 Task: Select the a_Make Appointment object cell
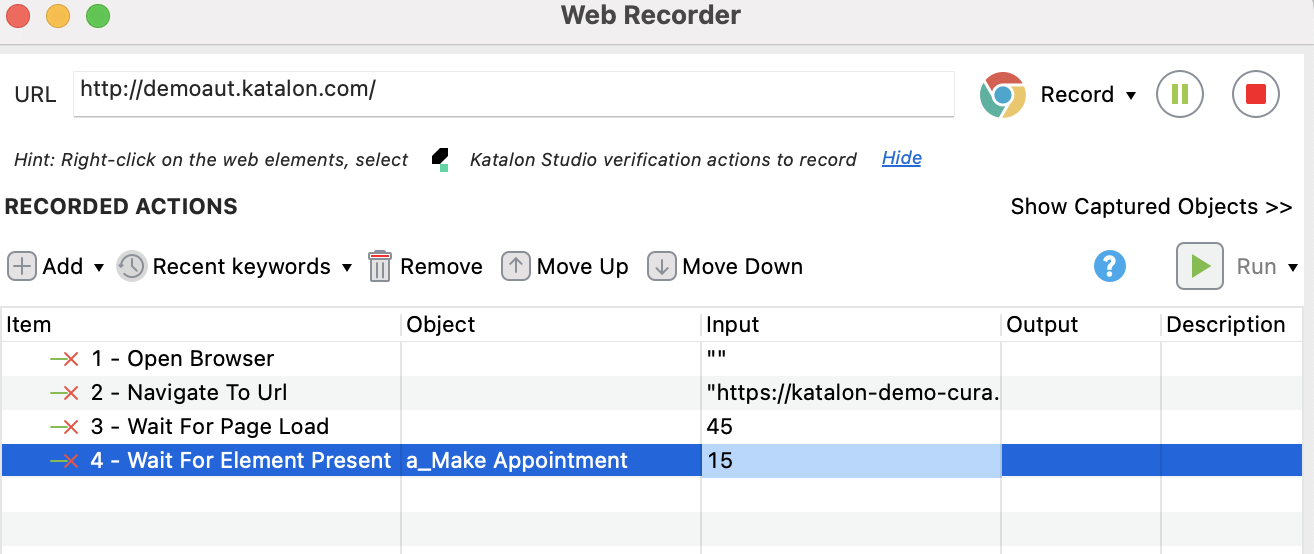click(x=517, y=461)
